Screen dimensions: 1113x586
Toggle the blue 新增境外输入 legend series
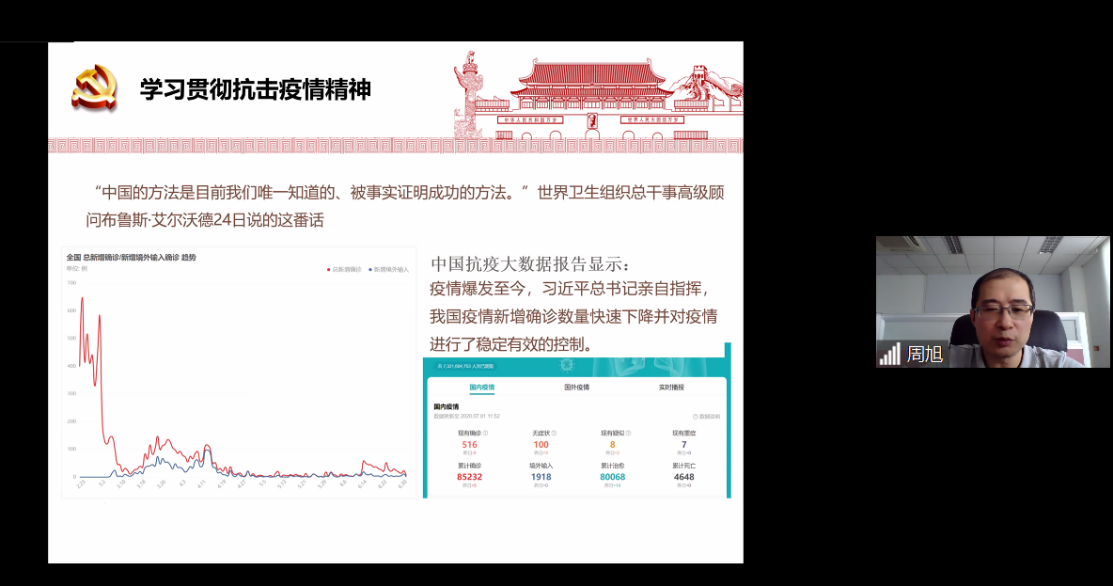[x=389, y=270]
